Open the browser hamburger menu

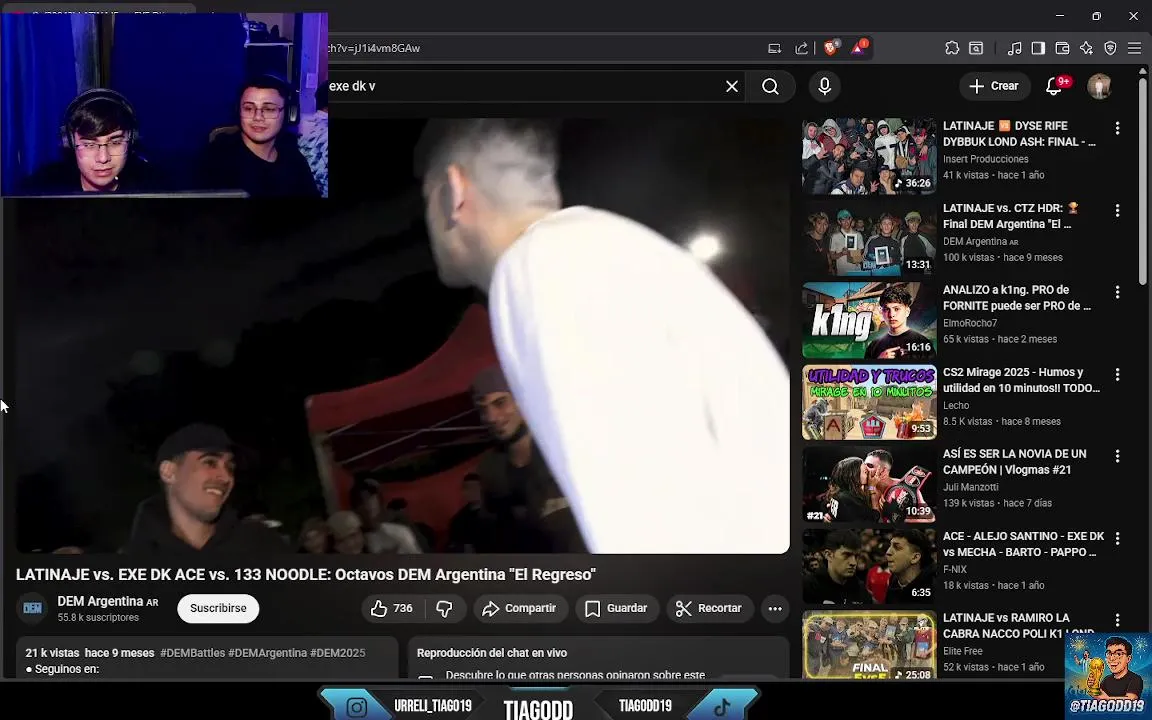[x=1134, y=48]
